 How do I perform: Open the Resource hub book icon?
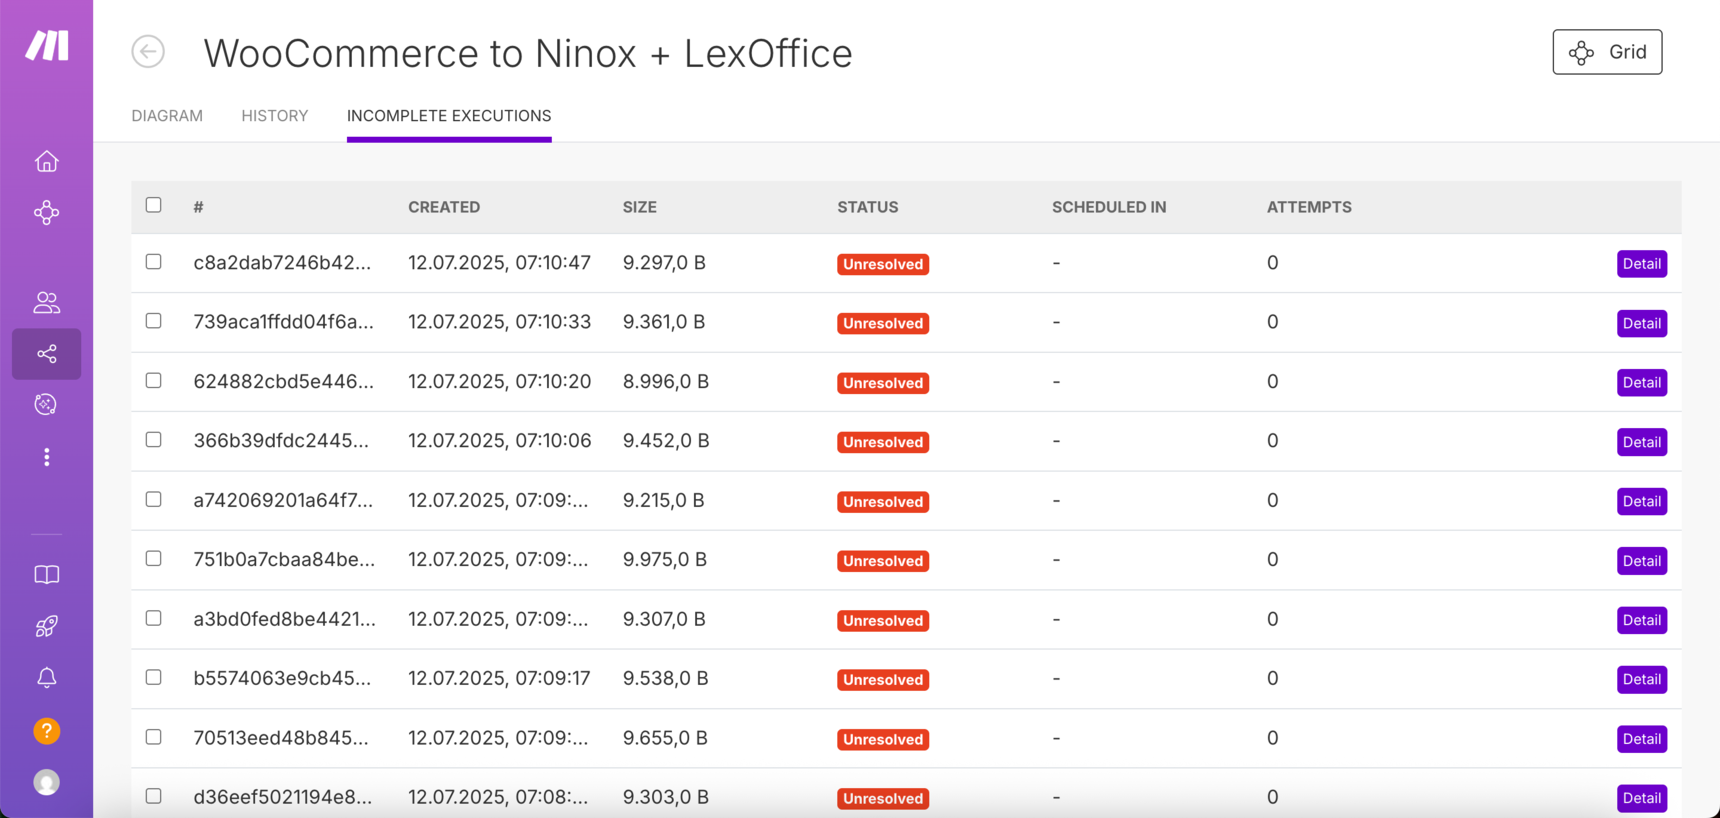click(x=46, y=575)
